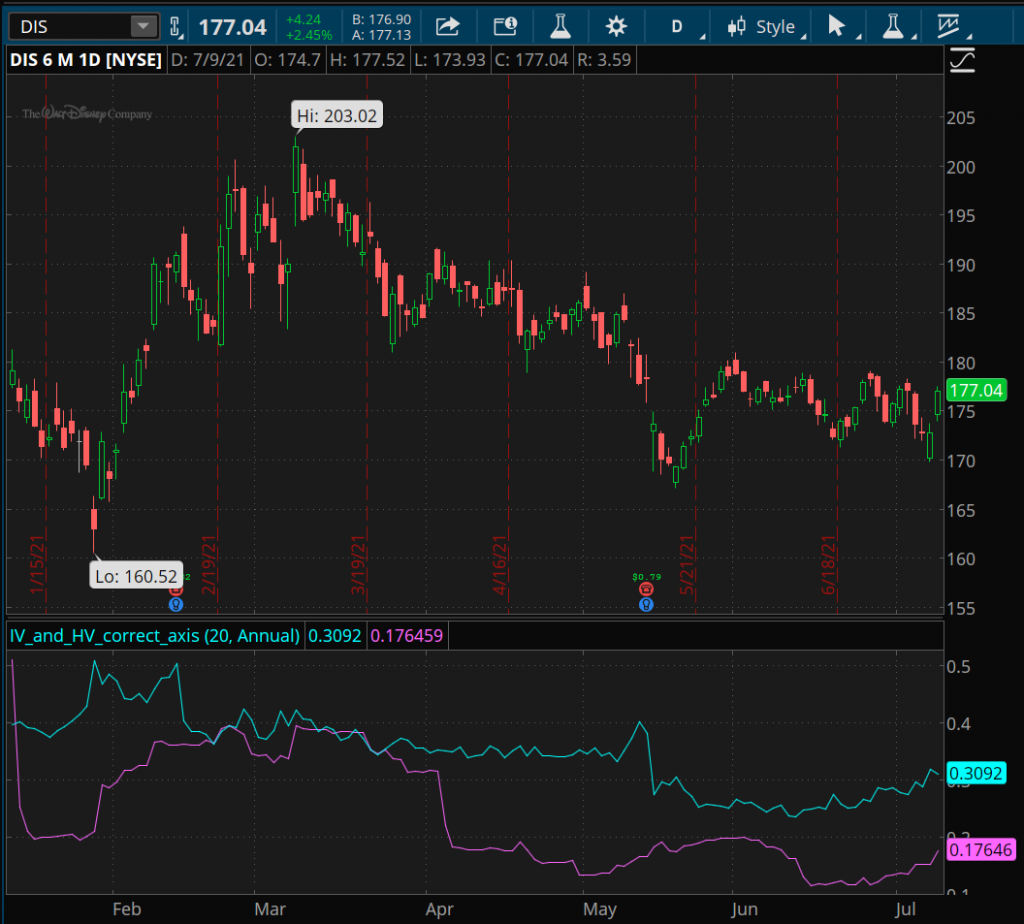Click the 0.4 volatility axis label
The height and width of the screenshot is (924, 1024).
959,724
